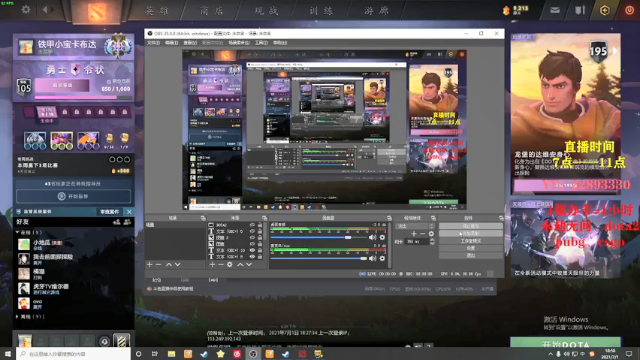Open settings gear for second mixer audio channel
Viewport: 640px width, 360px height.
tap(382, 258)
